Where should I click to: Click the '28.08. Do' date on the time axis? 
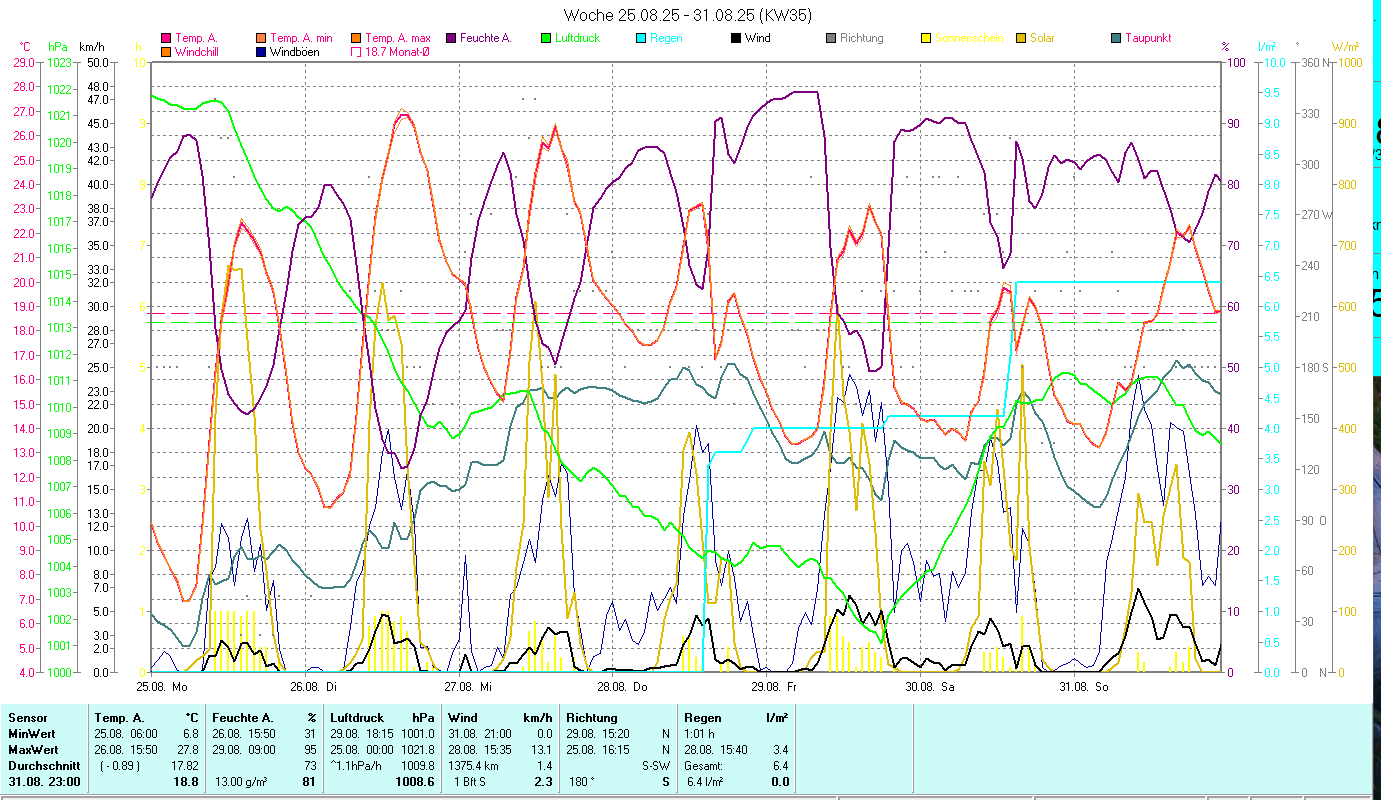click(623, 687)
